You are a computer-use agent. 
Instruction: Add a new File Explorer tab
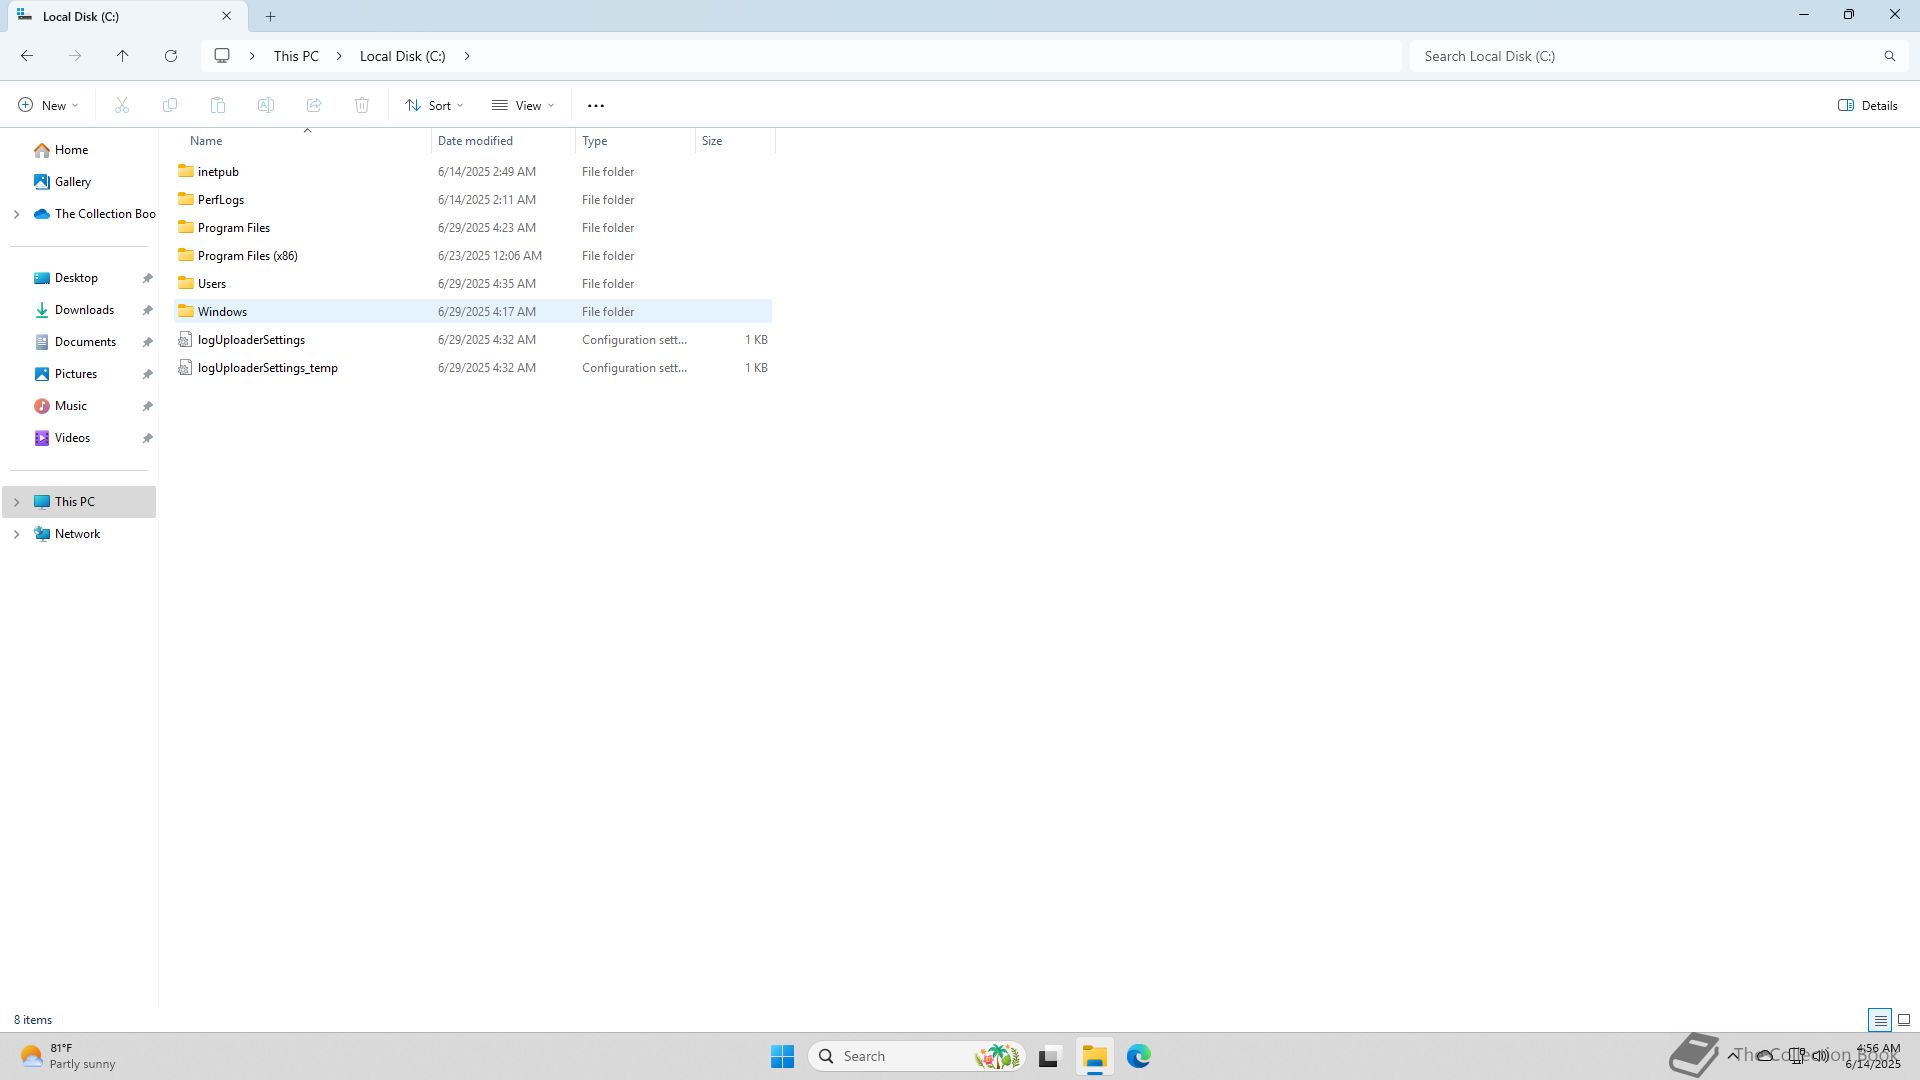pyautogui.click(x=270, y=16)
